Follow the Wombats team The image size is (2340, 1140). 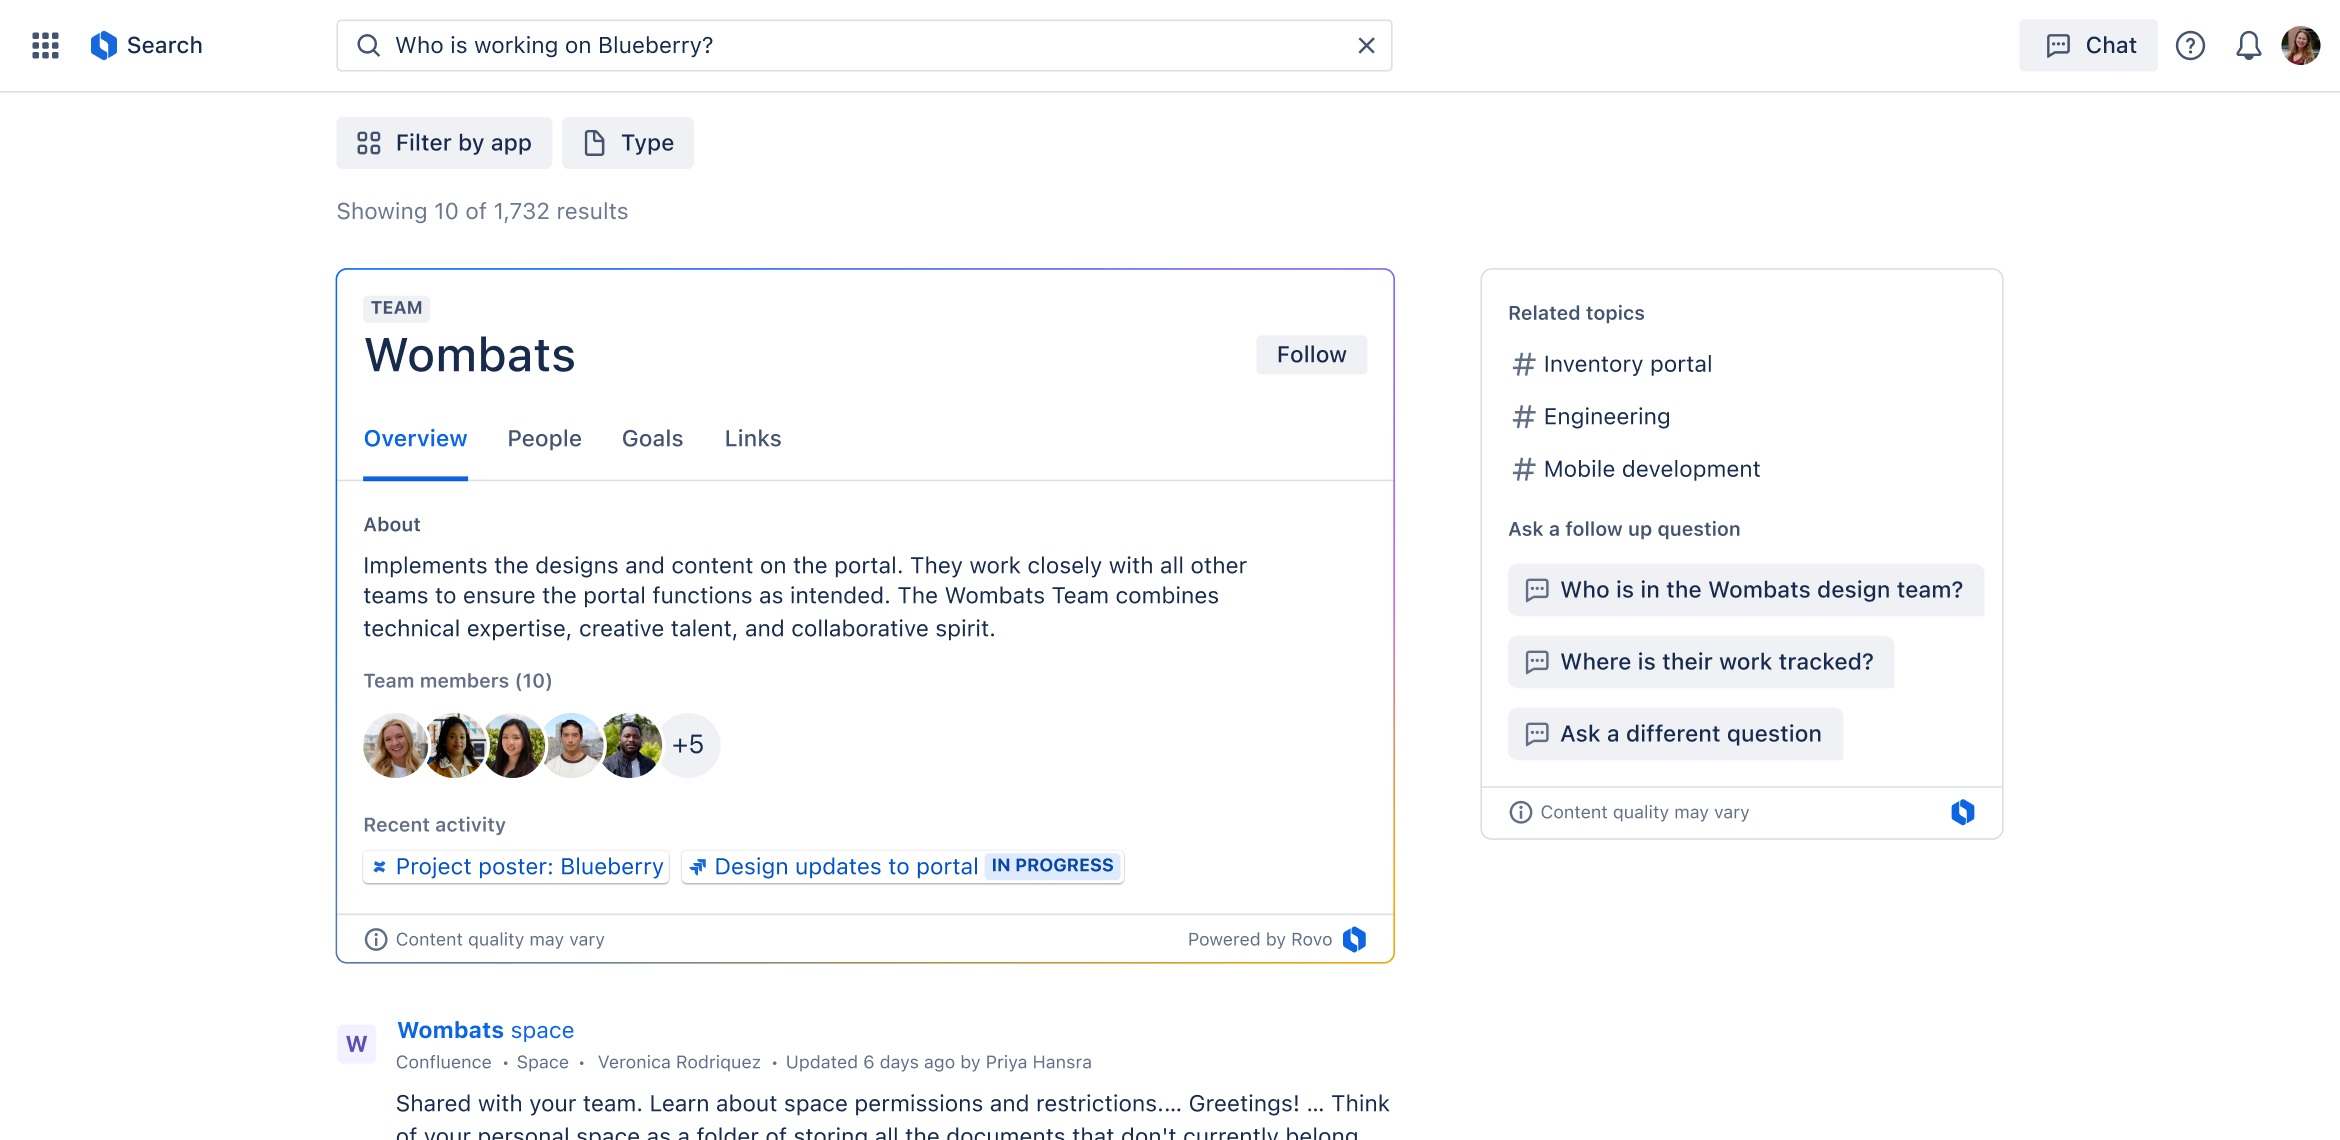point(1311,355)
